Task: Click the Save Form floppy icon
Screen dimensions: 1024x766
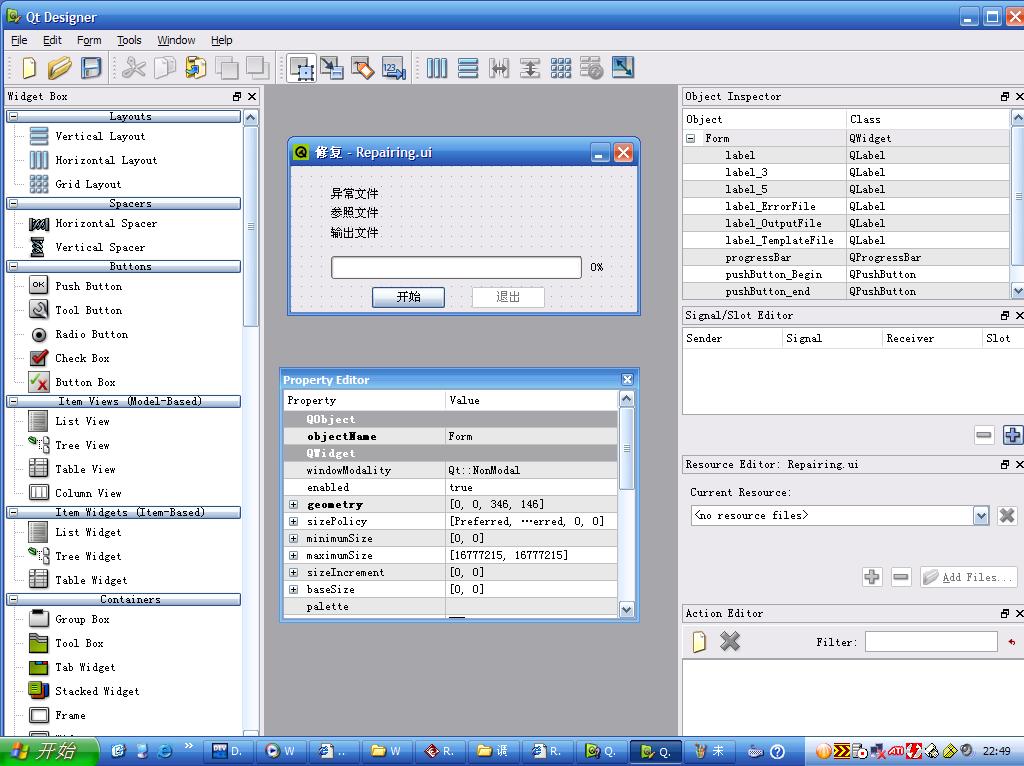Action: click(x=91, y=68)
